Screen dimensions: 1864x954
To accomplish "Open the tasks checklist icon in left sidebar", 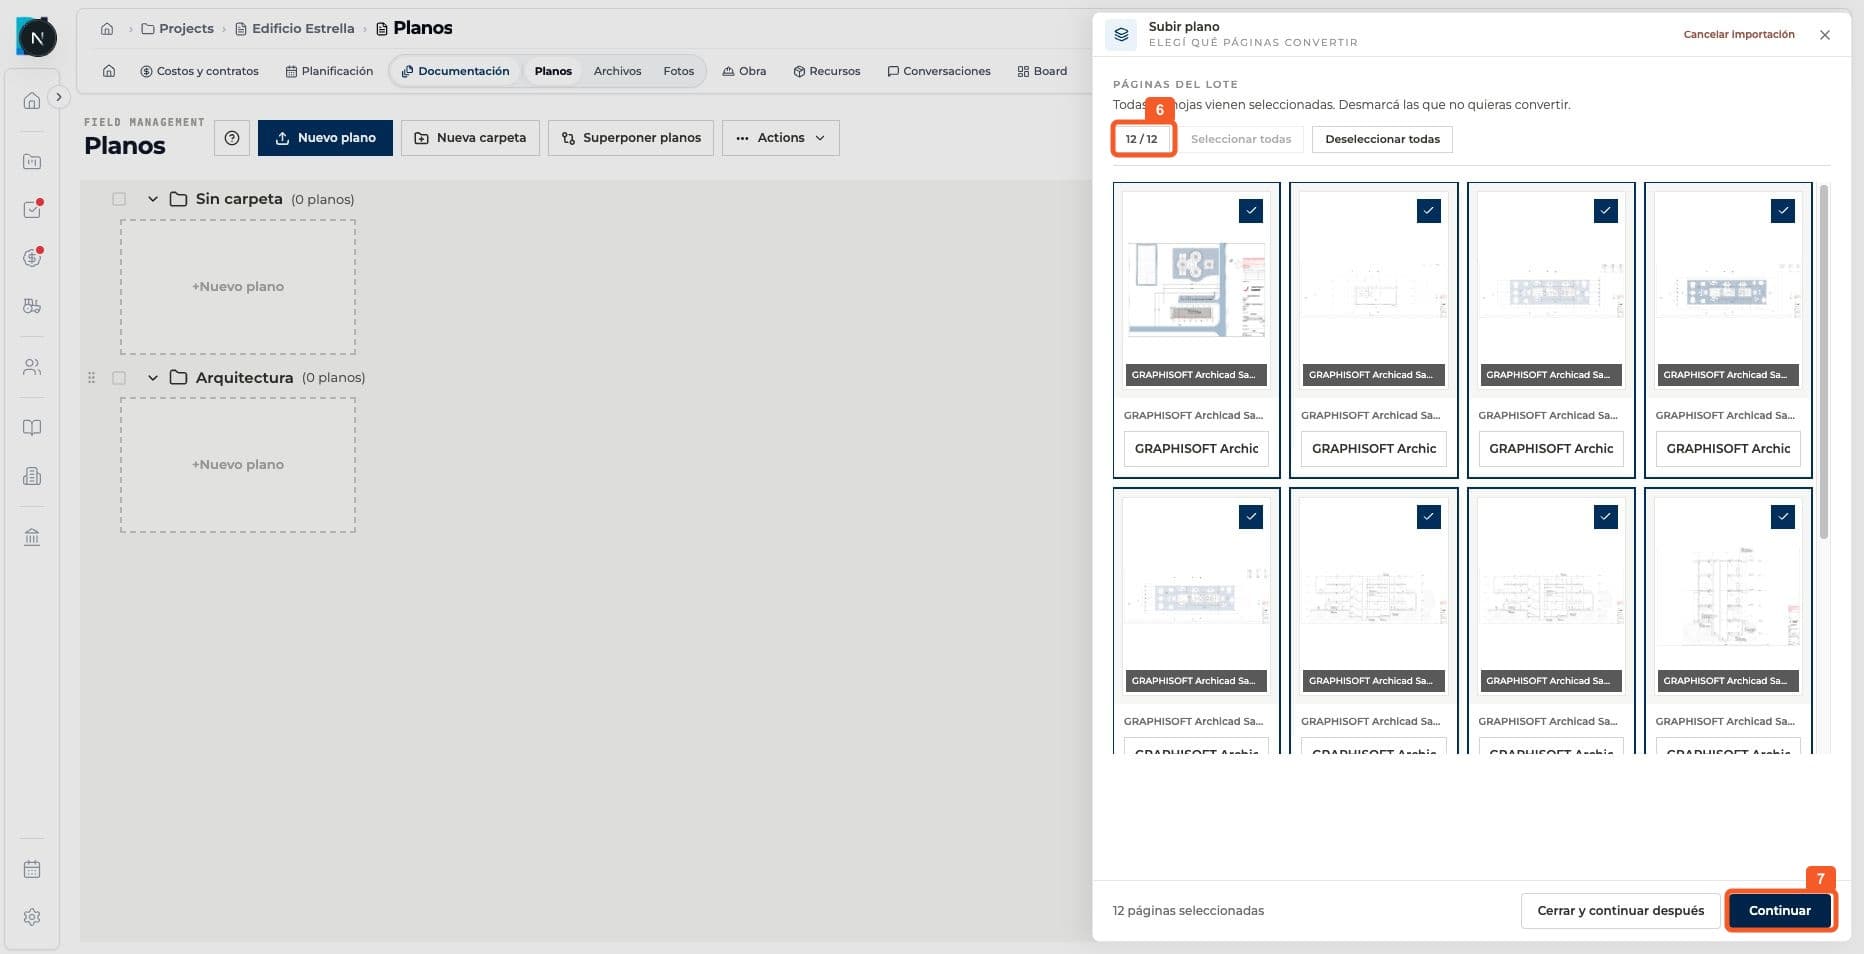I will pos(32,210).
